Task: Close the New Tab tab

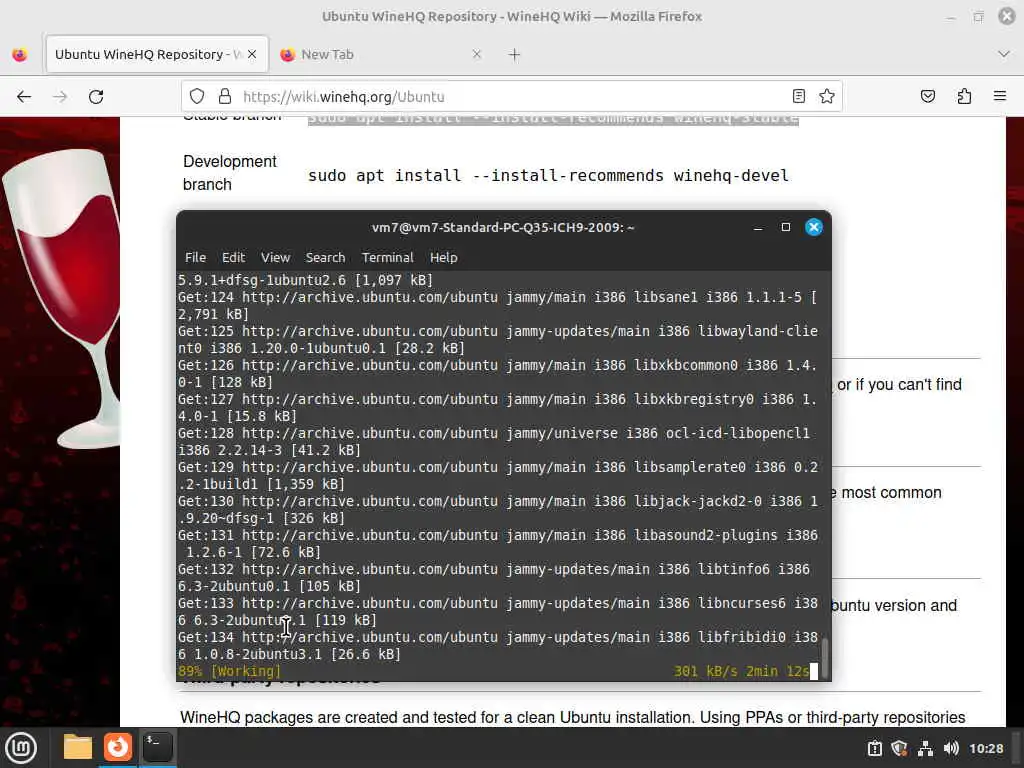Action: pyautogui.click(x=477, y=54)
